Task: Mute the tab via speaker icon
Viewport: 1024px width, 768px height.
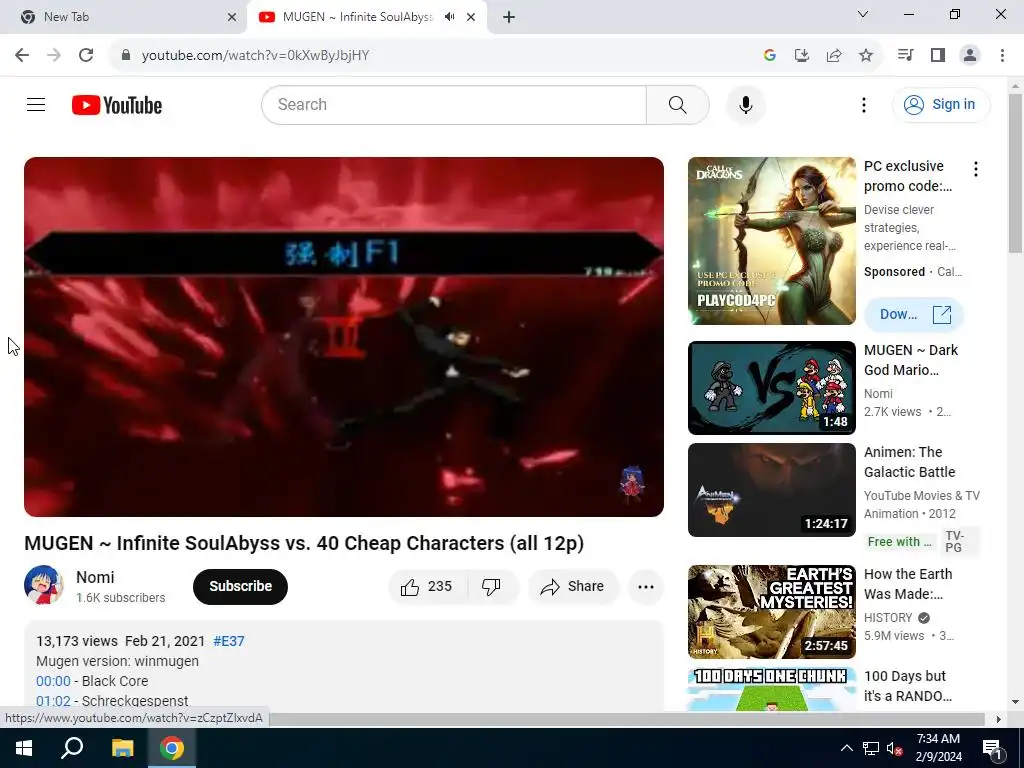Action: point(449,17)
